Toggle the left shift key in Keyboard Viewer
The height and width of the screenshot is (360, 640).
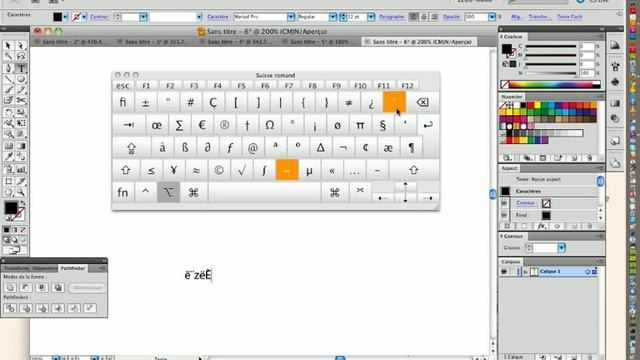point(126,170)
